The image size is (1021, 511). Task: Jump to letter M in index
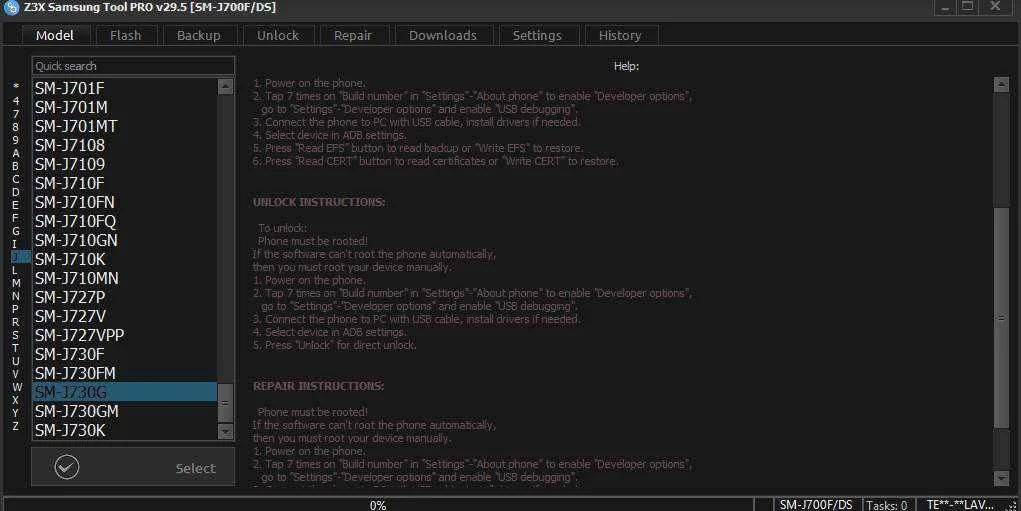16,283
